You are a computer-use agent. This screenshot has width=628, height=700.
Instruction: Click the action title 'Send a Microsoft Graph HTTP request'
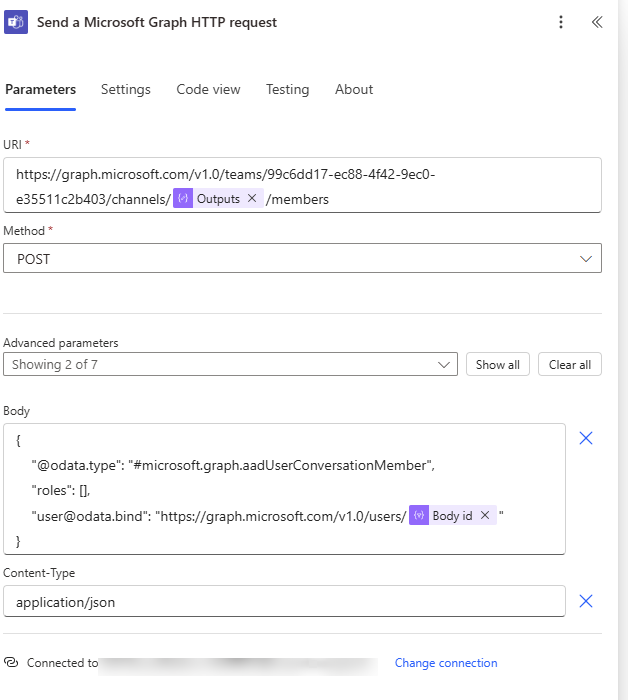[x=157, y=22]
